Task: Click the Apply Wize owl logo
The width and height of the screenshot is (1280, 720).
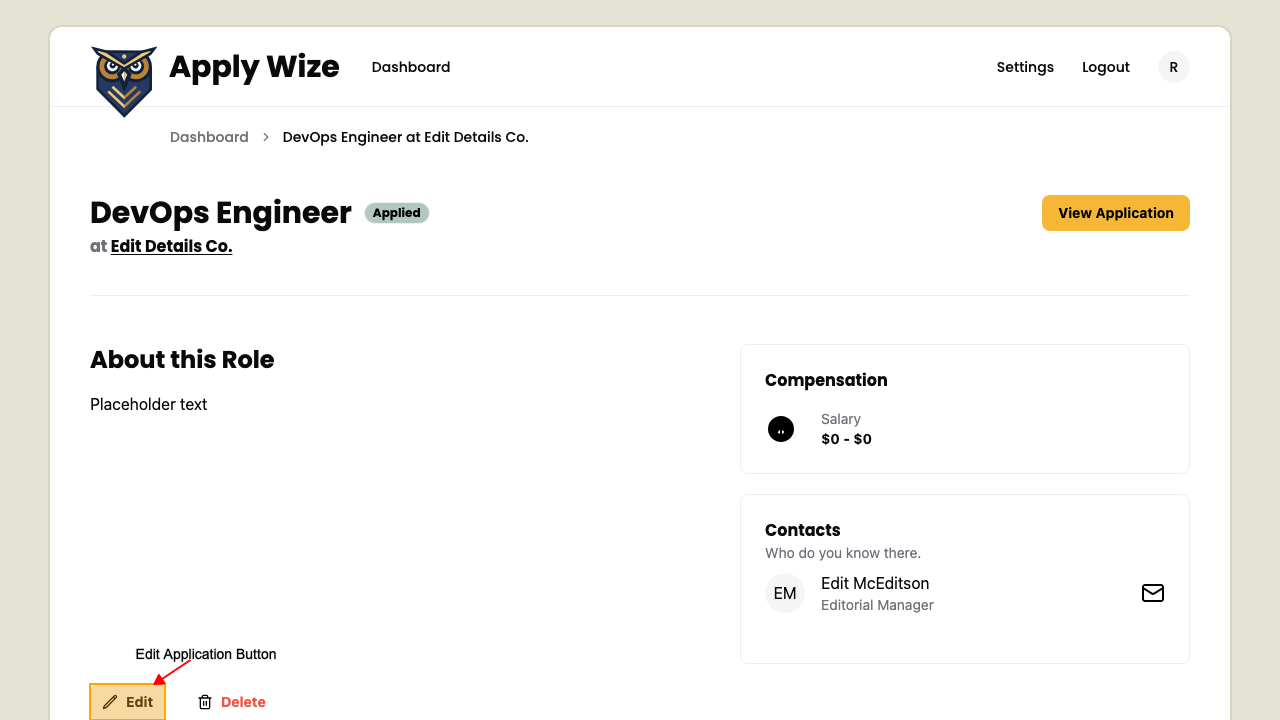Action: click(123, 80)
